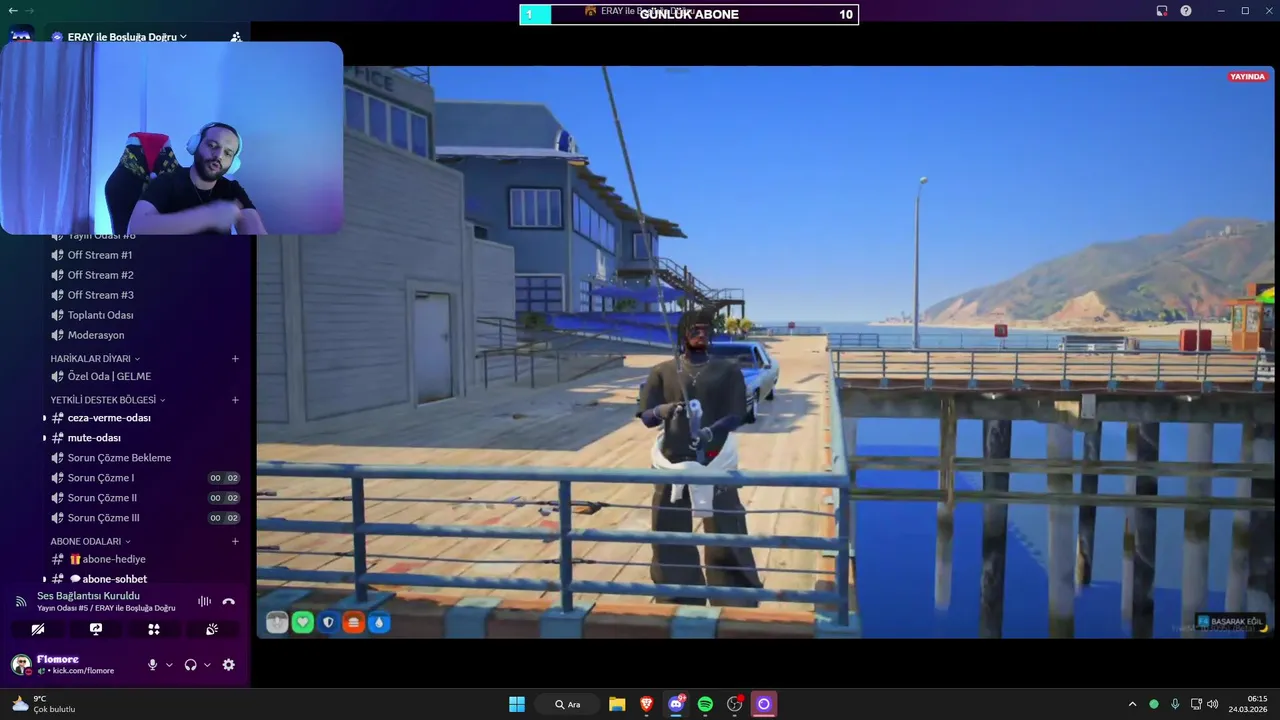Viewport: 1280px width, 720px height.
Task: Open the soundboard button
Action: pyautogui.click(x=212, y=629)
